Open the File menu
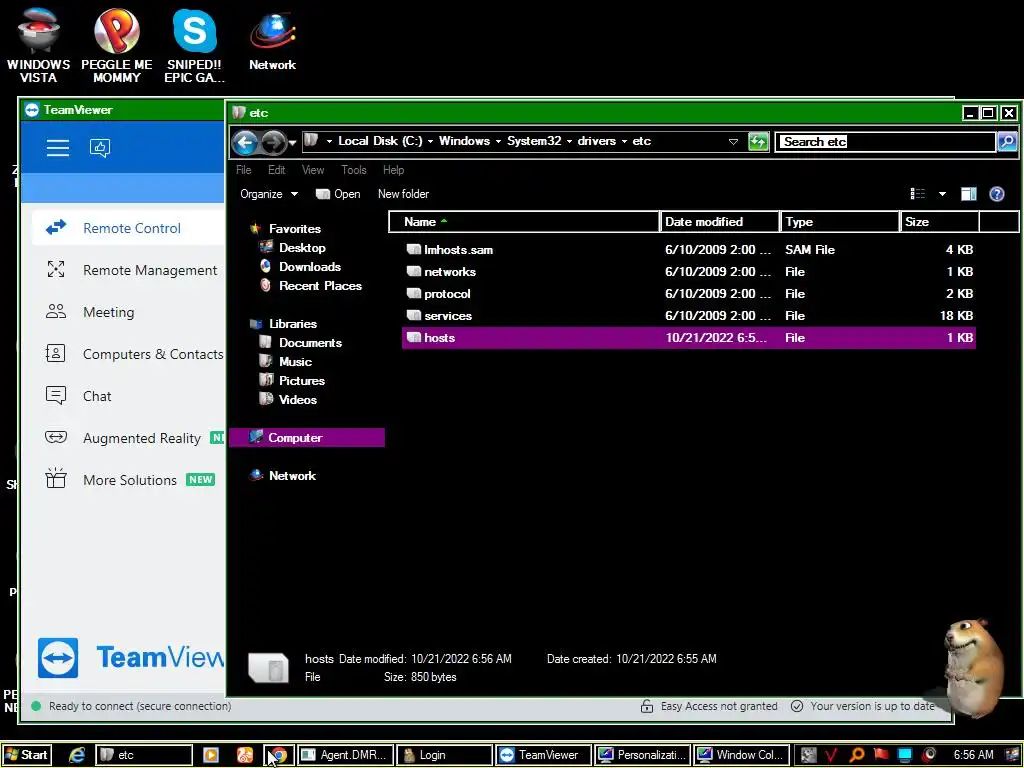 (x=244, y=170)
